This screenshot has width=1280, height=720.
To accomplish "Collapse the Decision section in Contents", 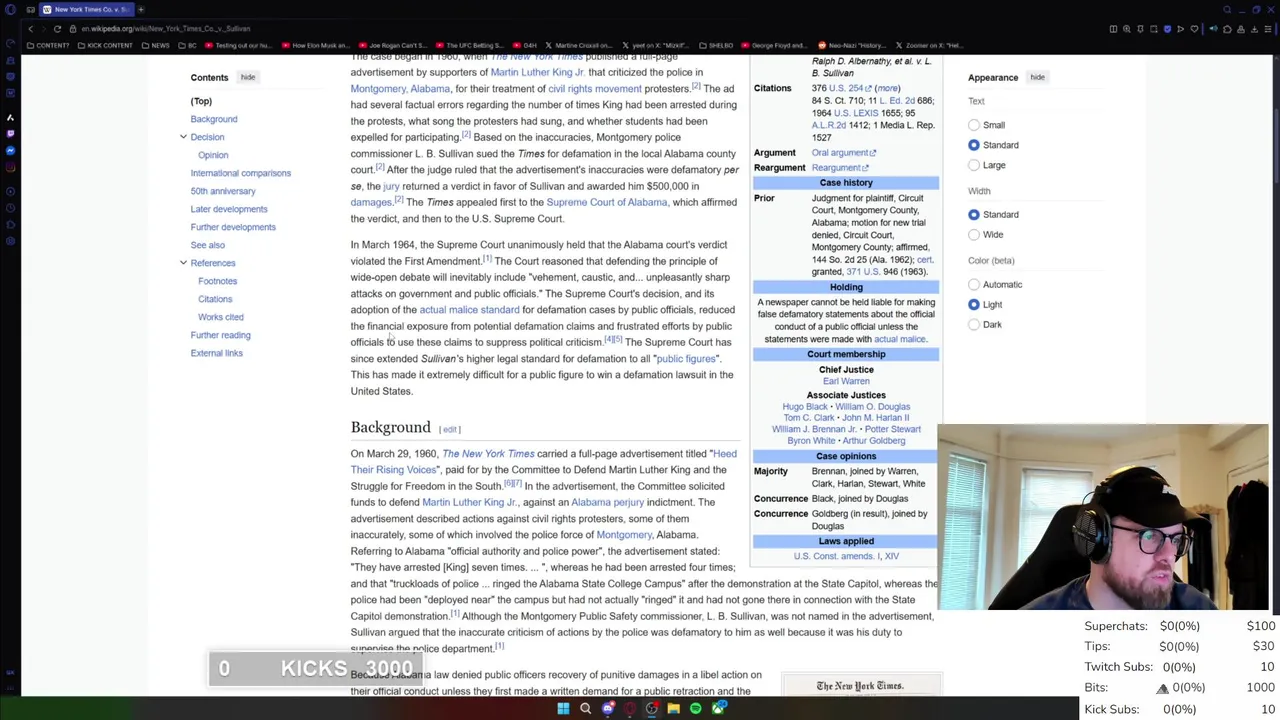I will tap(183, 137).
